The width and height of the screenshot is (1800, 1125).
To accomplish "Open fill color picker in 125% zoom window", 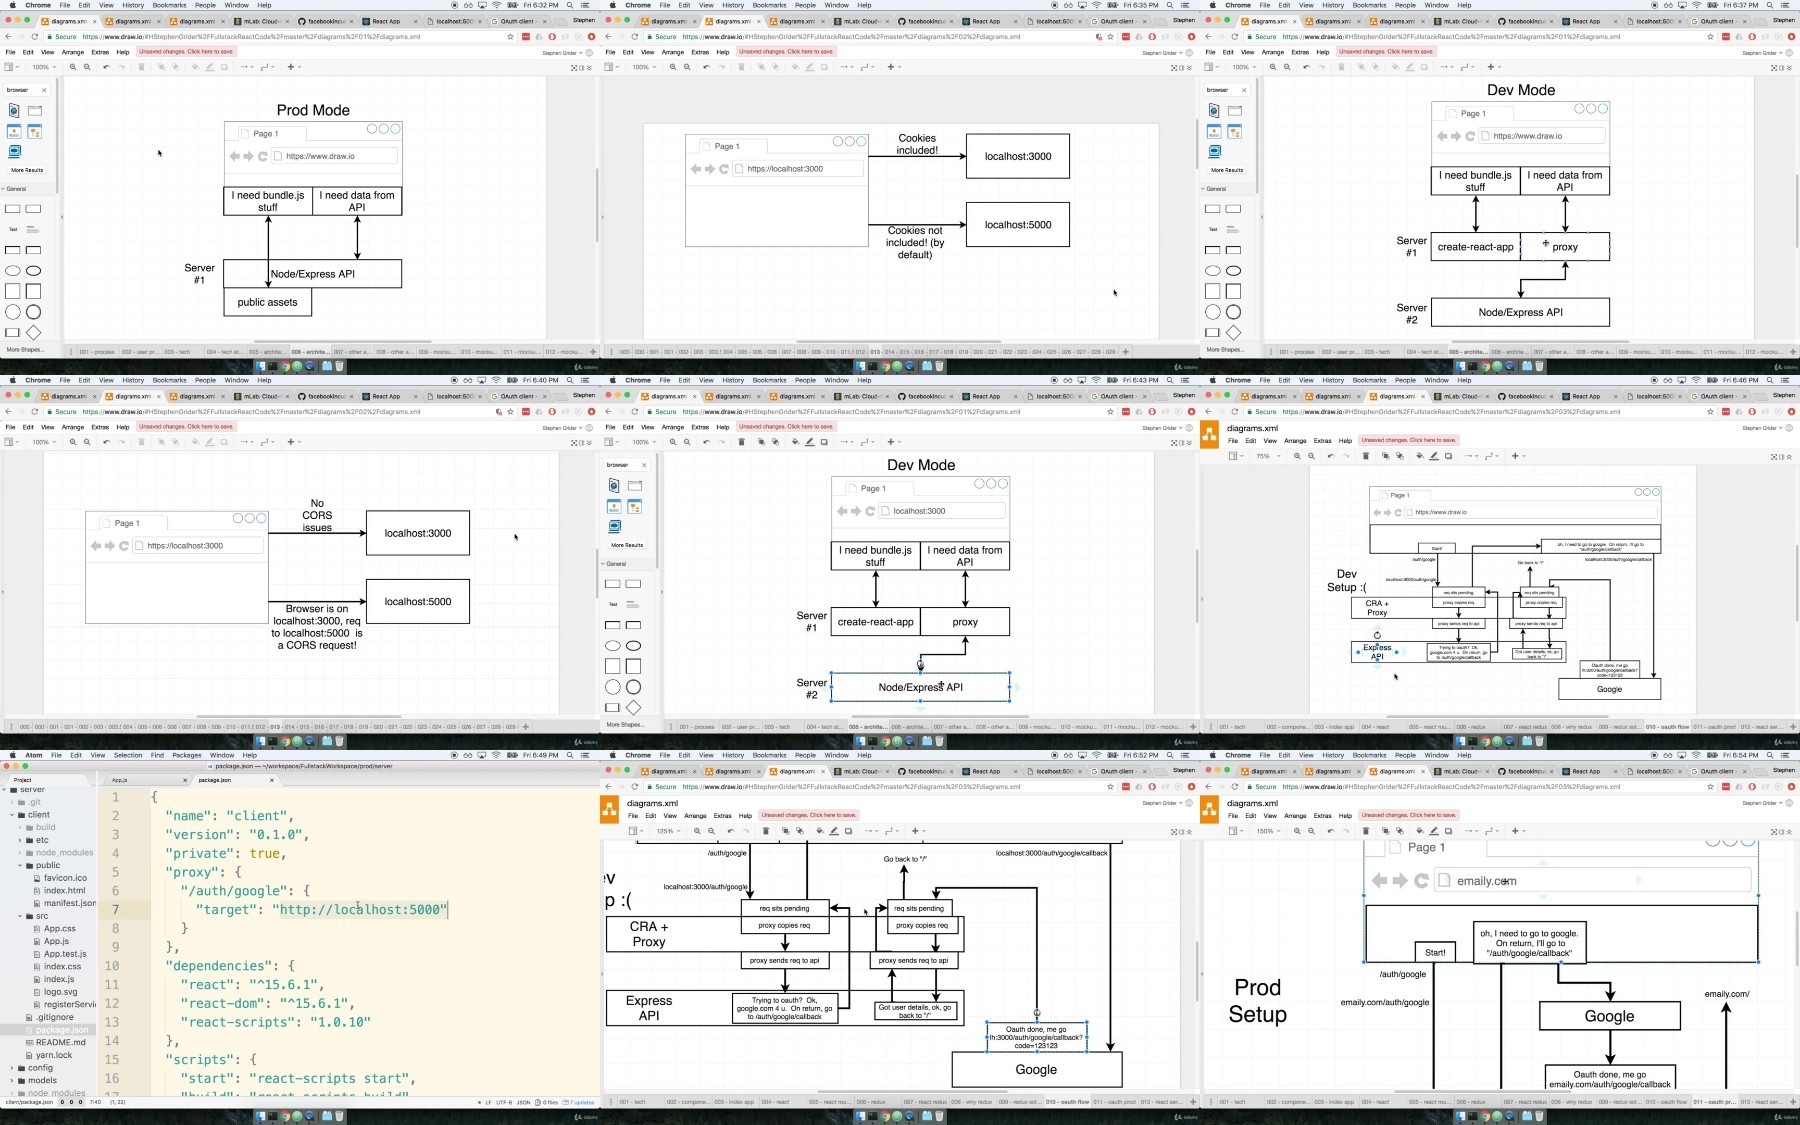I will click(x=820, y=831).
